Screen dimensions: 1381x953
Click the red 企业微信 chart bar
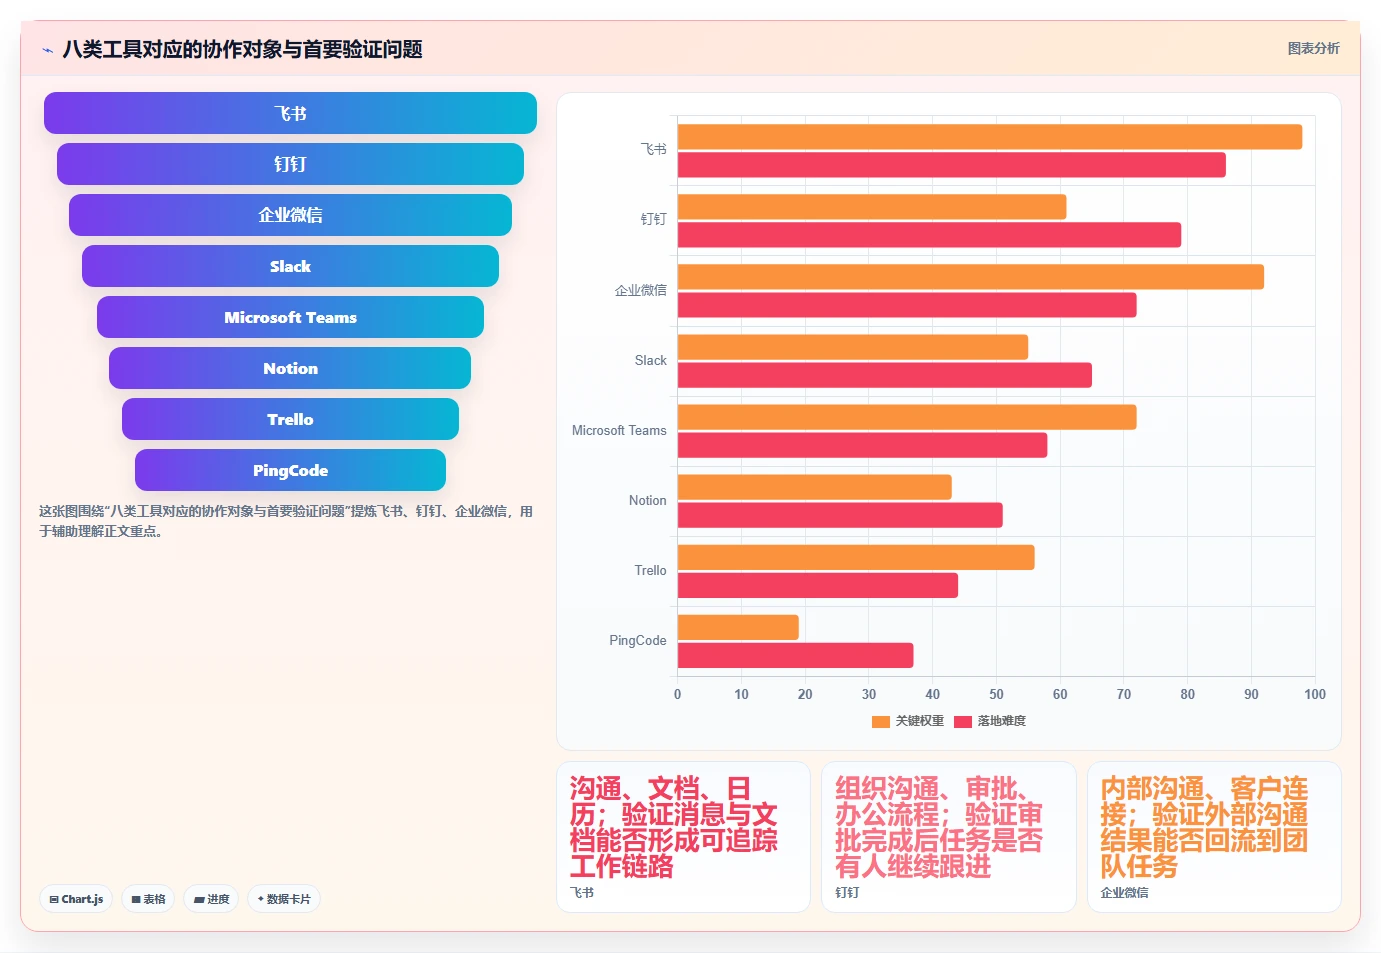(907, 305)
